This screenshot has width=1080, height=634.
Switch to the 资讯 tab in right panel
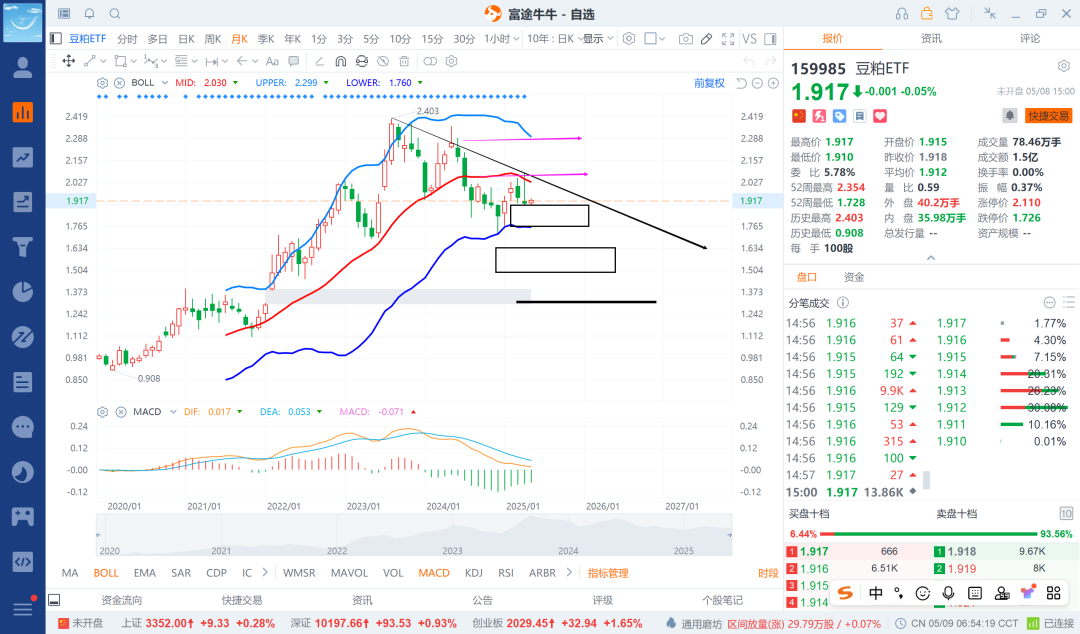click(931, 39)
